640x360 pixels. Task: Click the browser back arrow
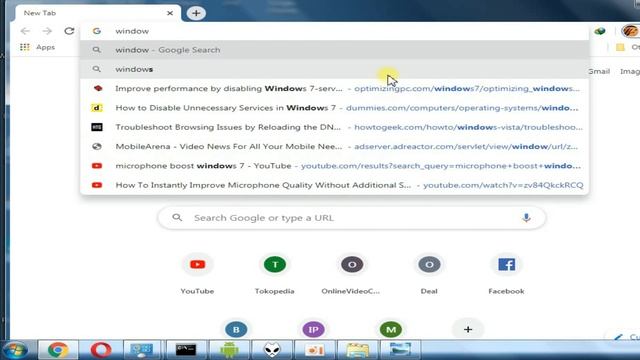click(x=25, y=31)
